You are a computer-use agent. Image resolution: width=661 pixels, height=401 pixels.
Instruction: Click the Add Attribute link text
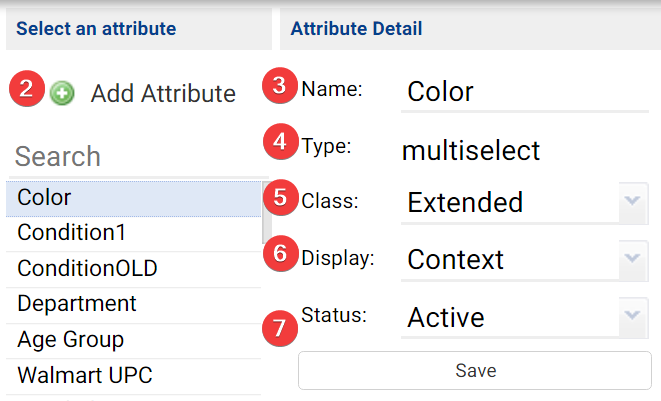(163, 94)
